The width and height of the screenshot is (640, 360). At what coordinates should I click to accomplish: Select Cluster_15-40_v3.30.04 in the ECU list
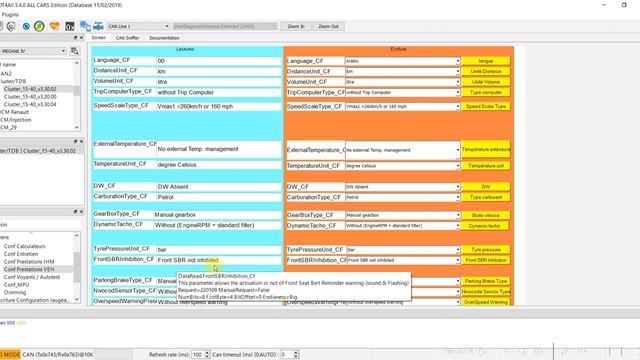[x=30, y=104]
